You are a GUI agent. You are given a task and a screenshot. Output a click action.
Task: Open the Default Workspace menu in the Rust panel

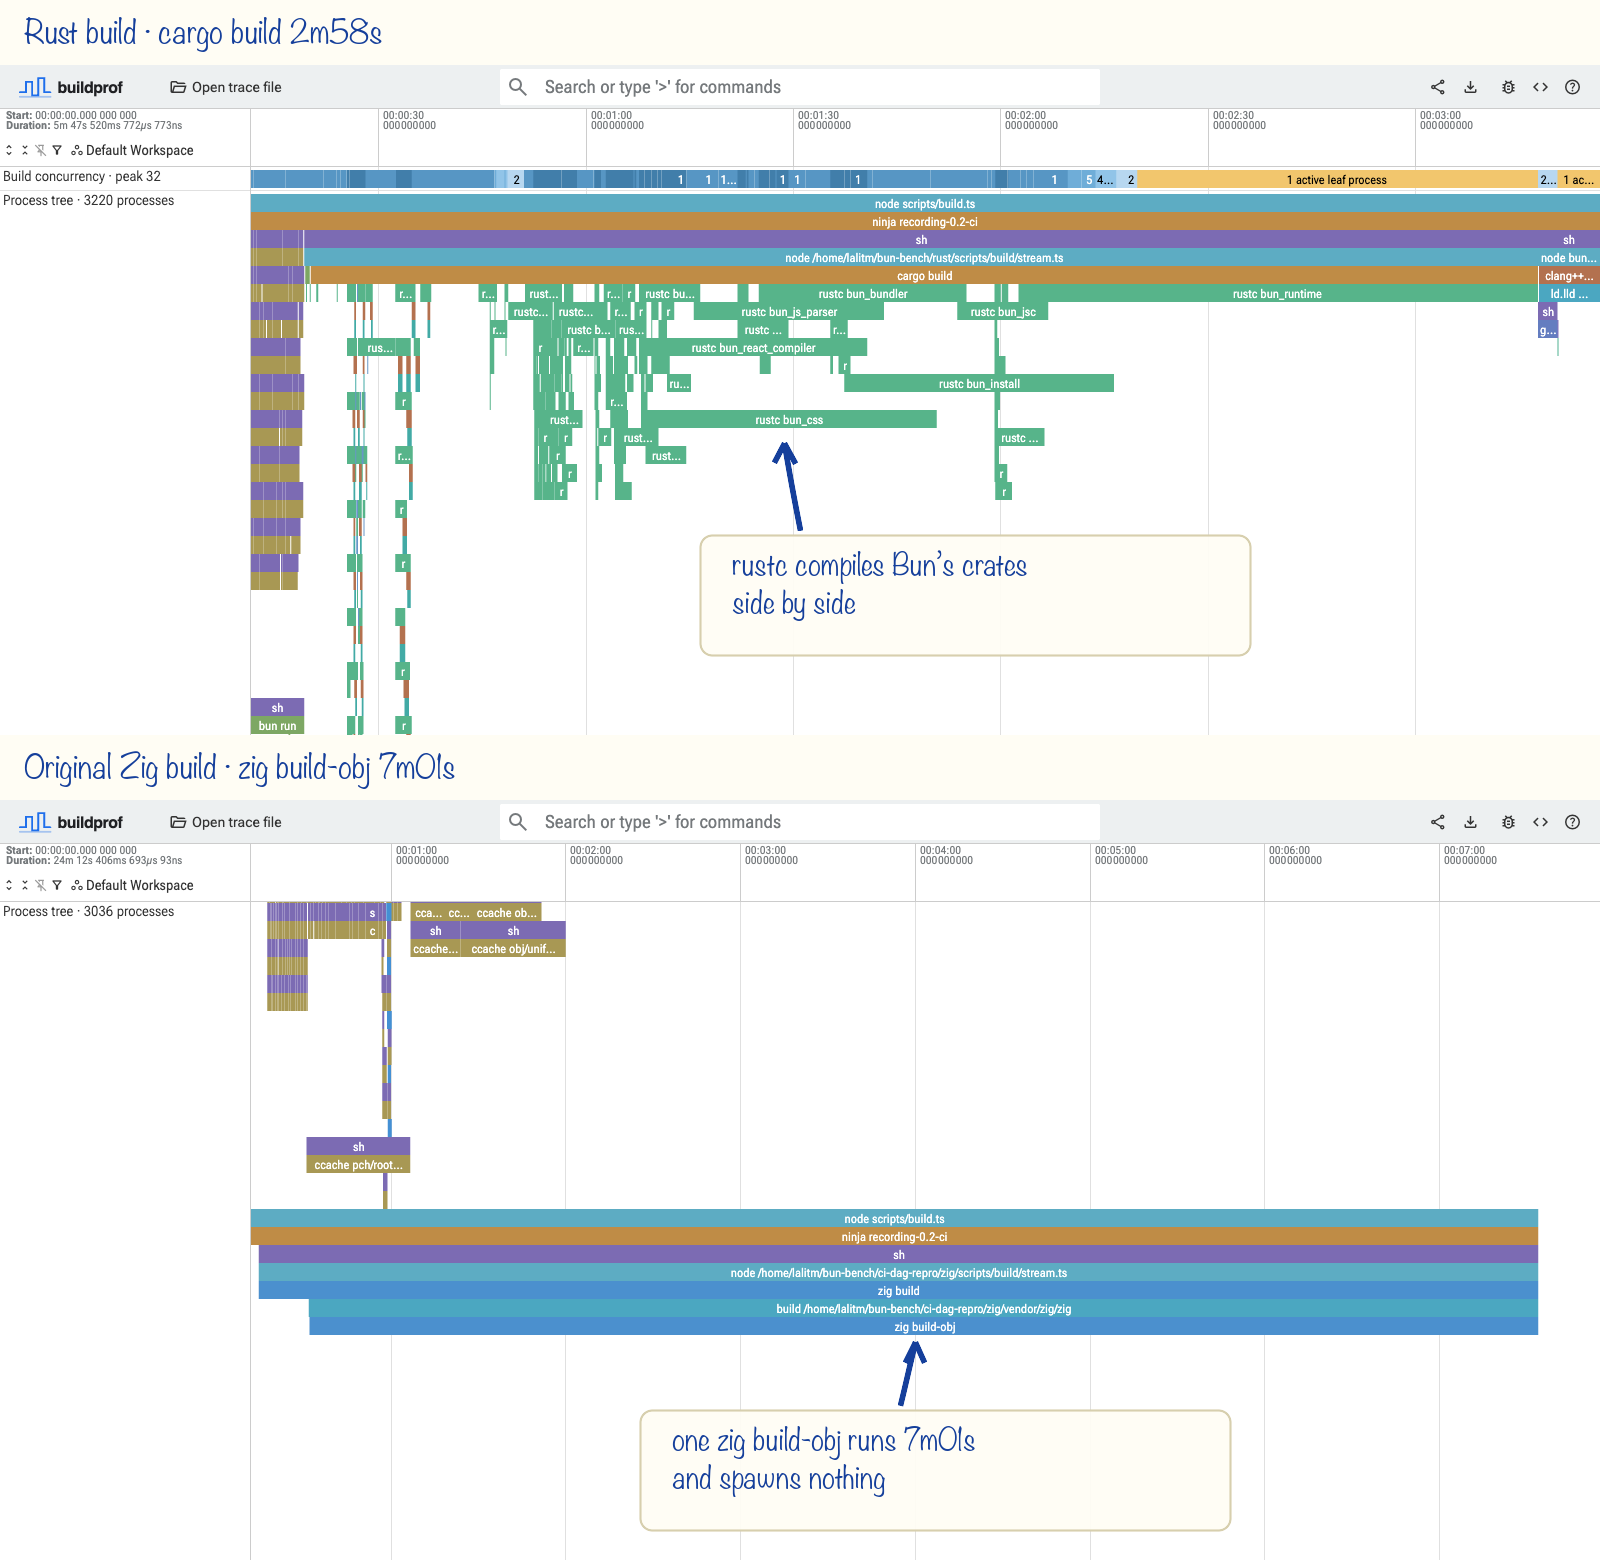click(x=133, y=150)
